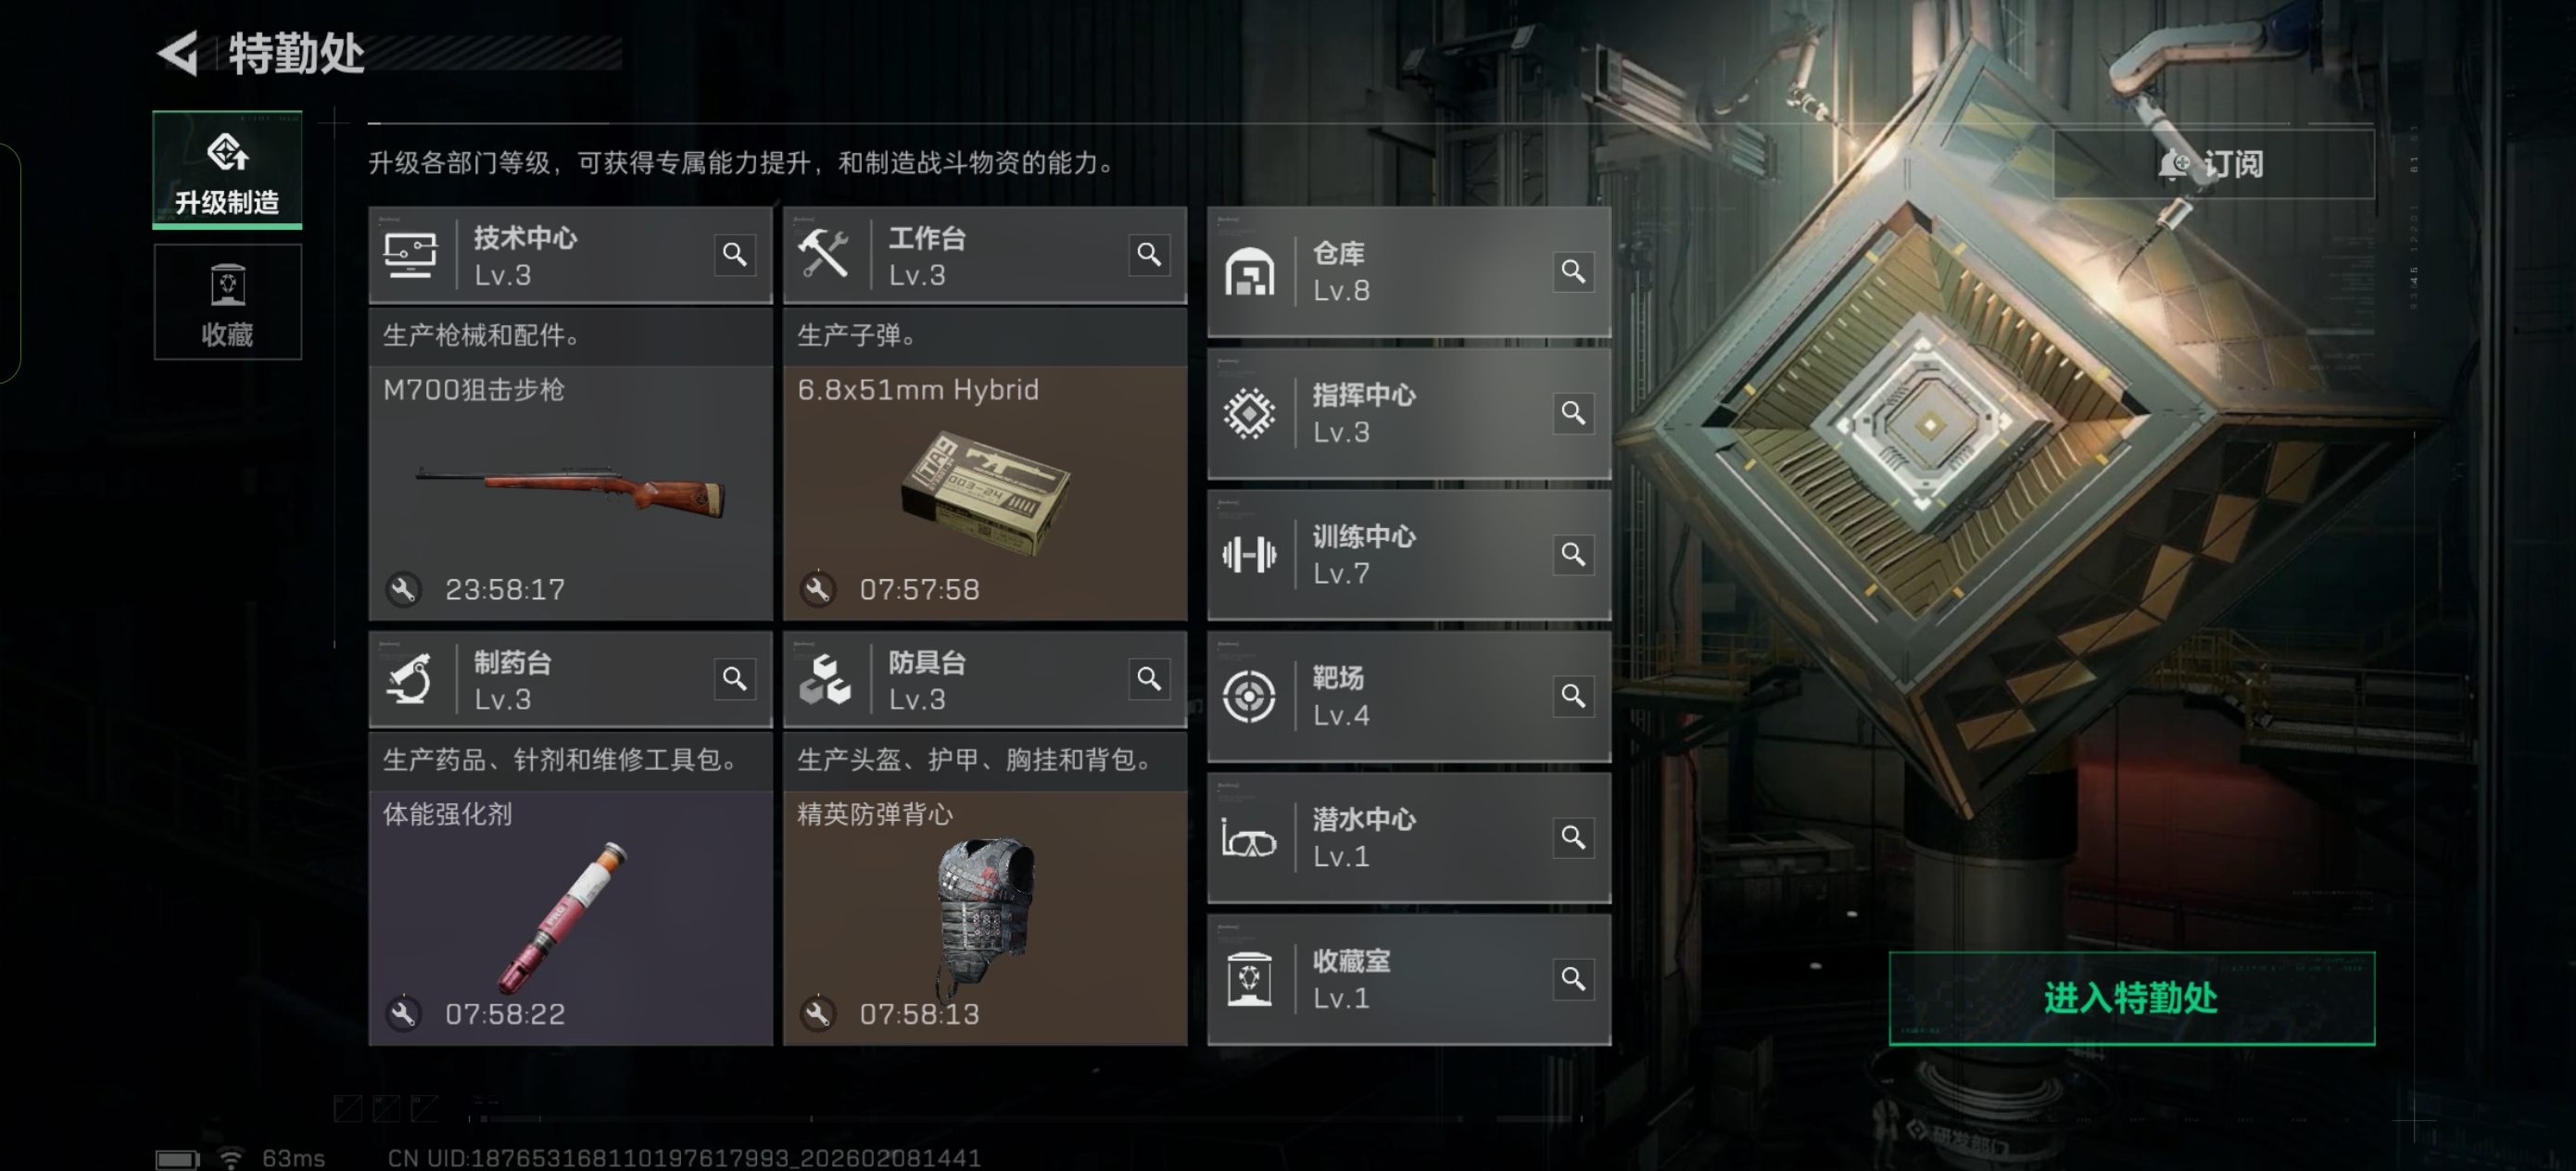2576x1171 pixels.
Task: Open the M700狙击步枪 production card
Action: [x=571, y=493]
